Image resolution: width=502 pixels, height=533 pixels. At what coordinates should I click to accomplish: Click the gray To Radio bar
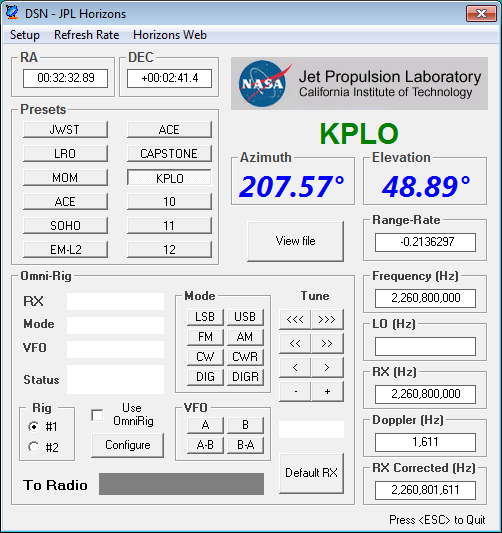point(181,484)
